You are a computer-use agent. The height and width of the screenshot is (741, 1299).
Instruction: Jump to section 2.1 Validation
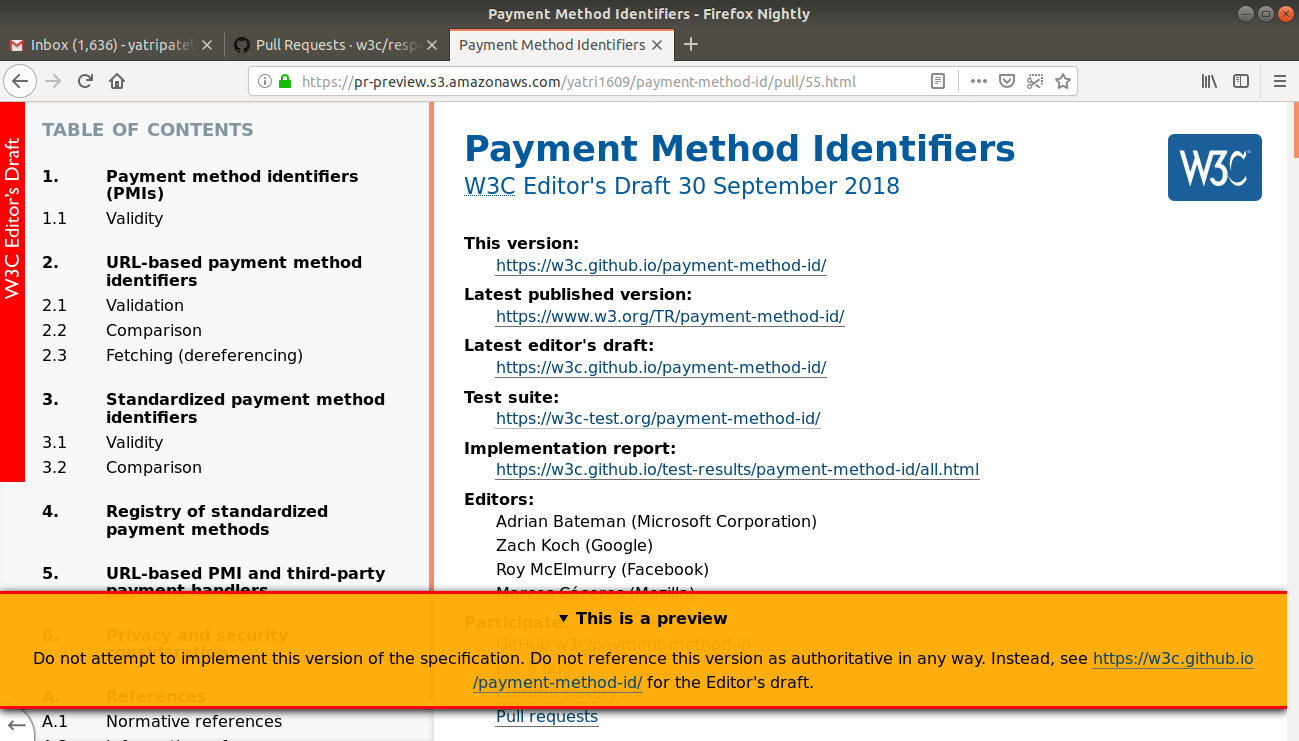pyautogui.click(x=145, y=306)
